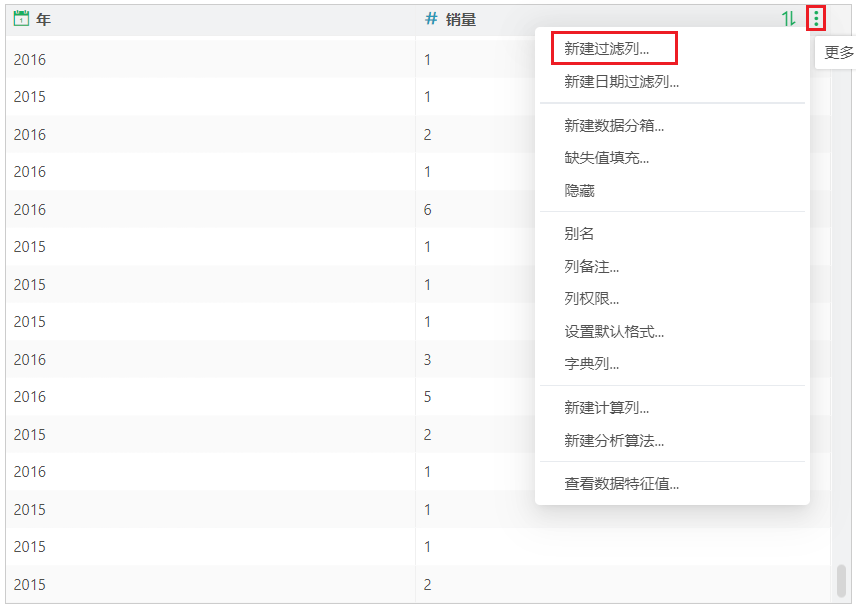This screenshot has height=612, width=856.
Task: Hide the column via 隐藏
Action: [x=579, y=190]
